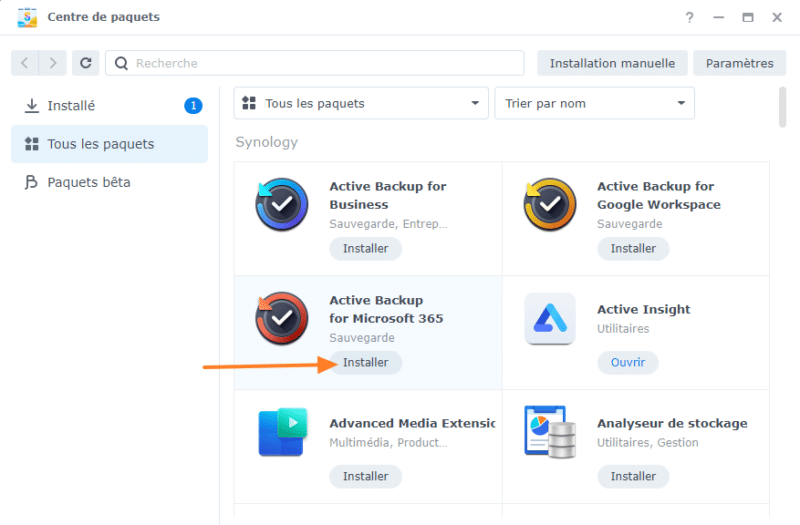Click Active Backup for Business icon

click(x=282, y=205)
